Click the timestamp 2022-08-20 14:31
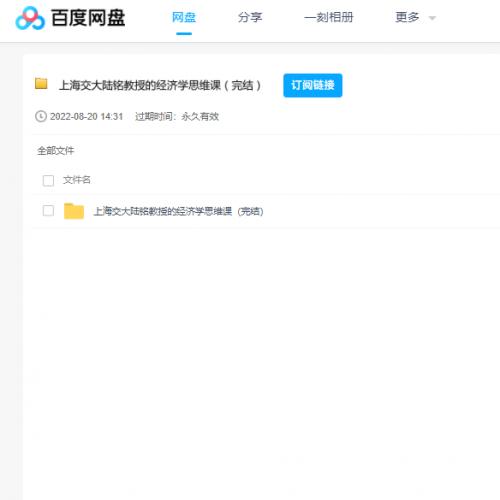Image resolution: width=500 pixels, height=500 pixels. tap(86, 117)
